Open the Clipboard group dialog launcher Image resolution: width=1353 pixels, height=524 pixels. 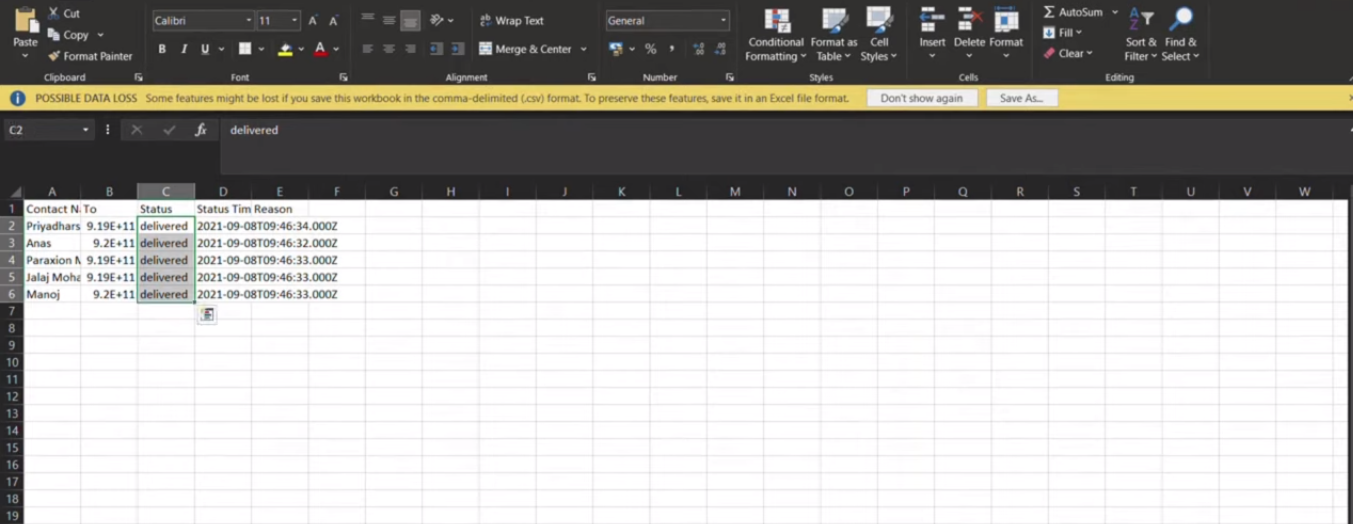[x=138, y=77]
